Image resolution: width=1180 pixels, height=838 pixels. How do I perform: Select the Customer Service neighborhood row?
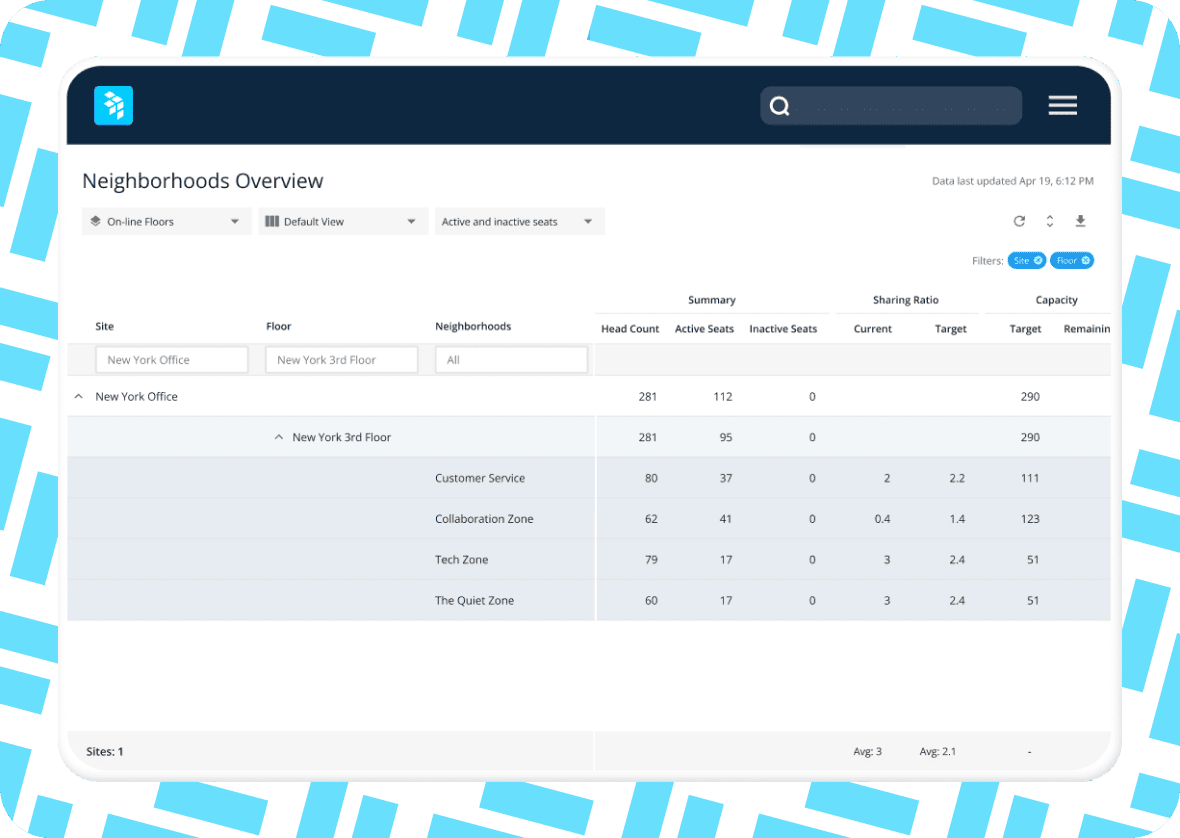pos(480,478)
